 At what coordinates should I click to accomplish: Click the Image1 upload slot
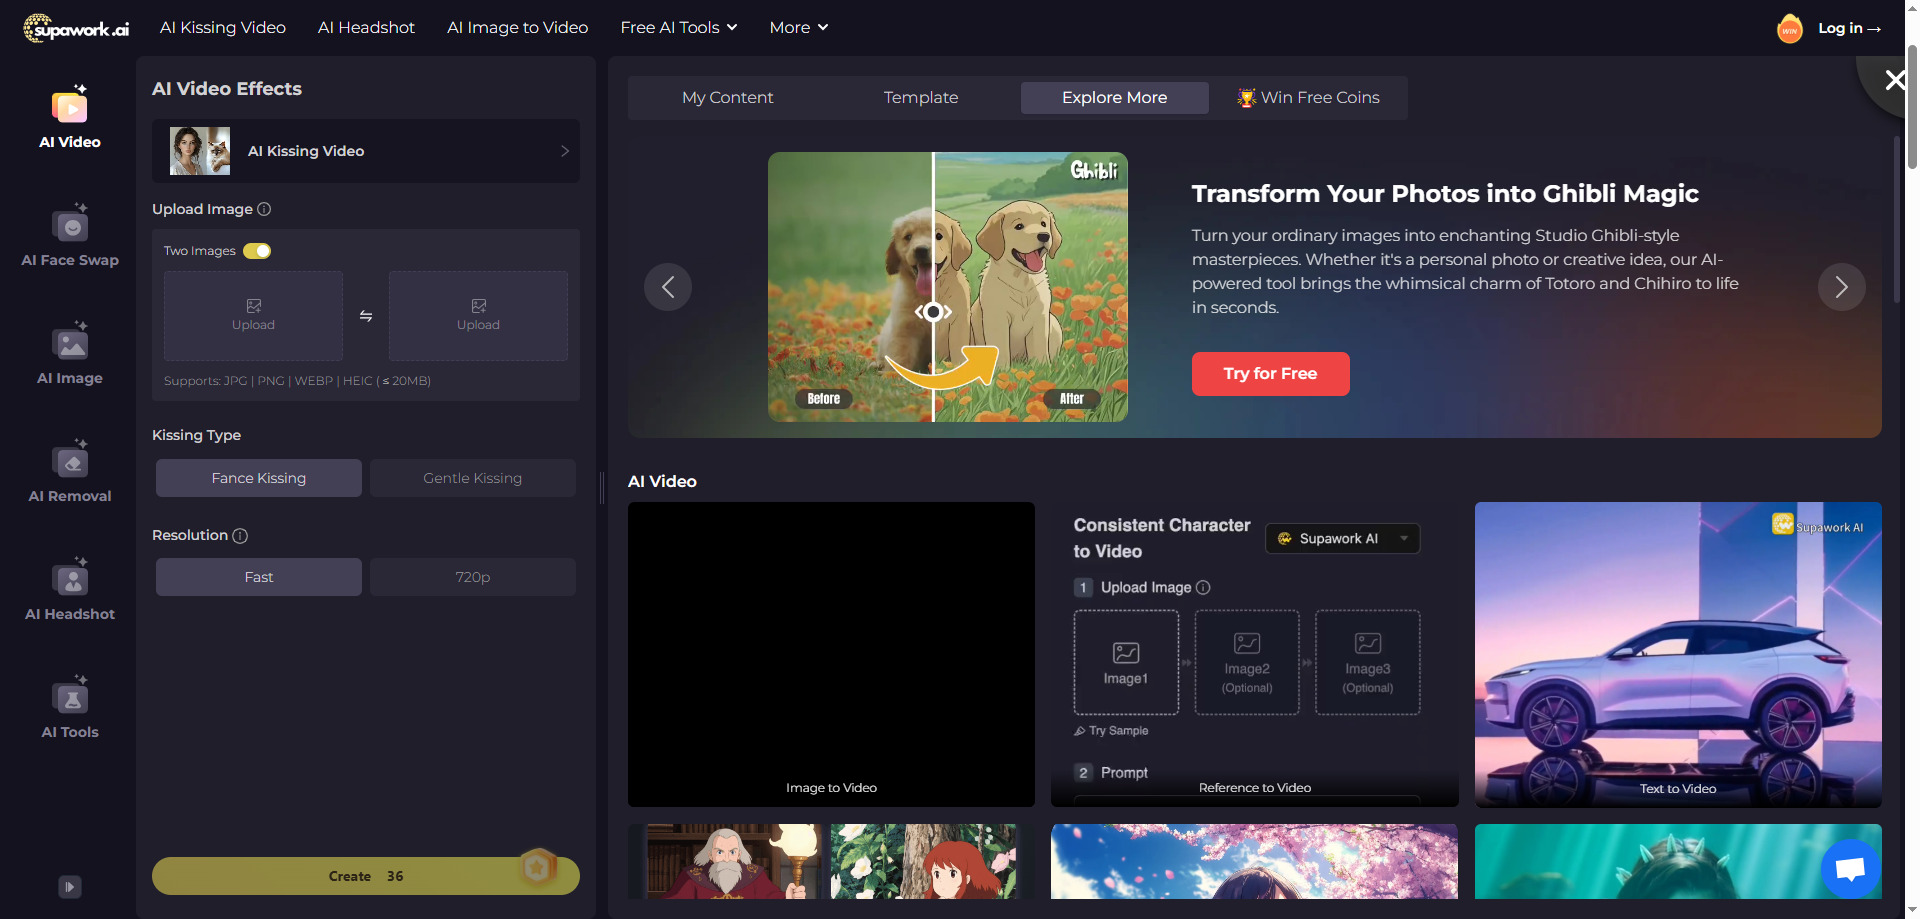(1126, 662)
